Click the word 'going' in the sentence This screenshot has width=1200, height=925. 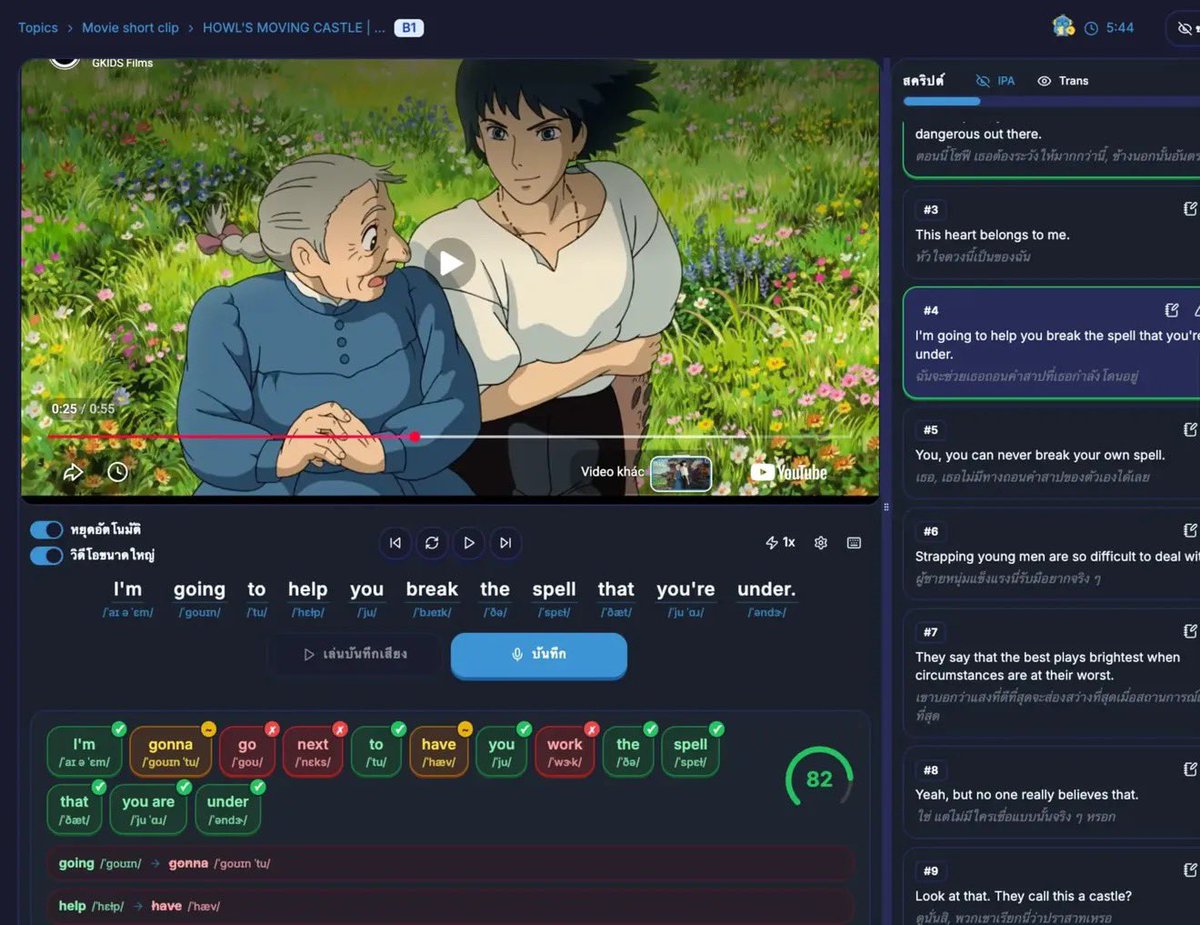[x=199, y=589]
